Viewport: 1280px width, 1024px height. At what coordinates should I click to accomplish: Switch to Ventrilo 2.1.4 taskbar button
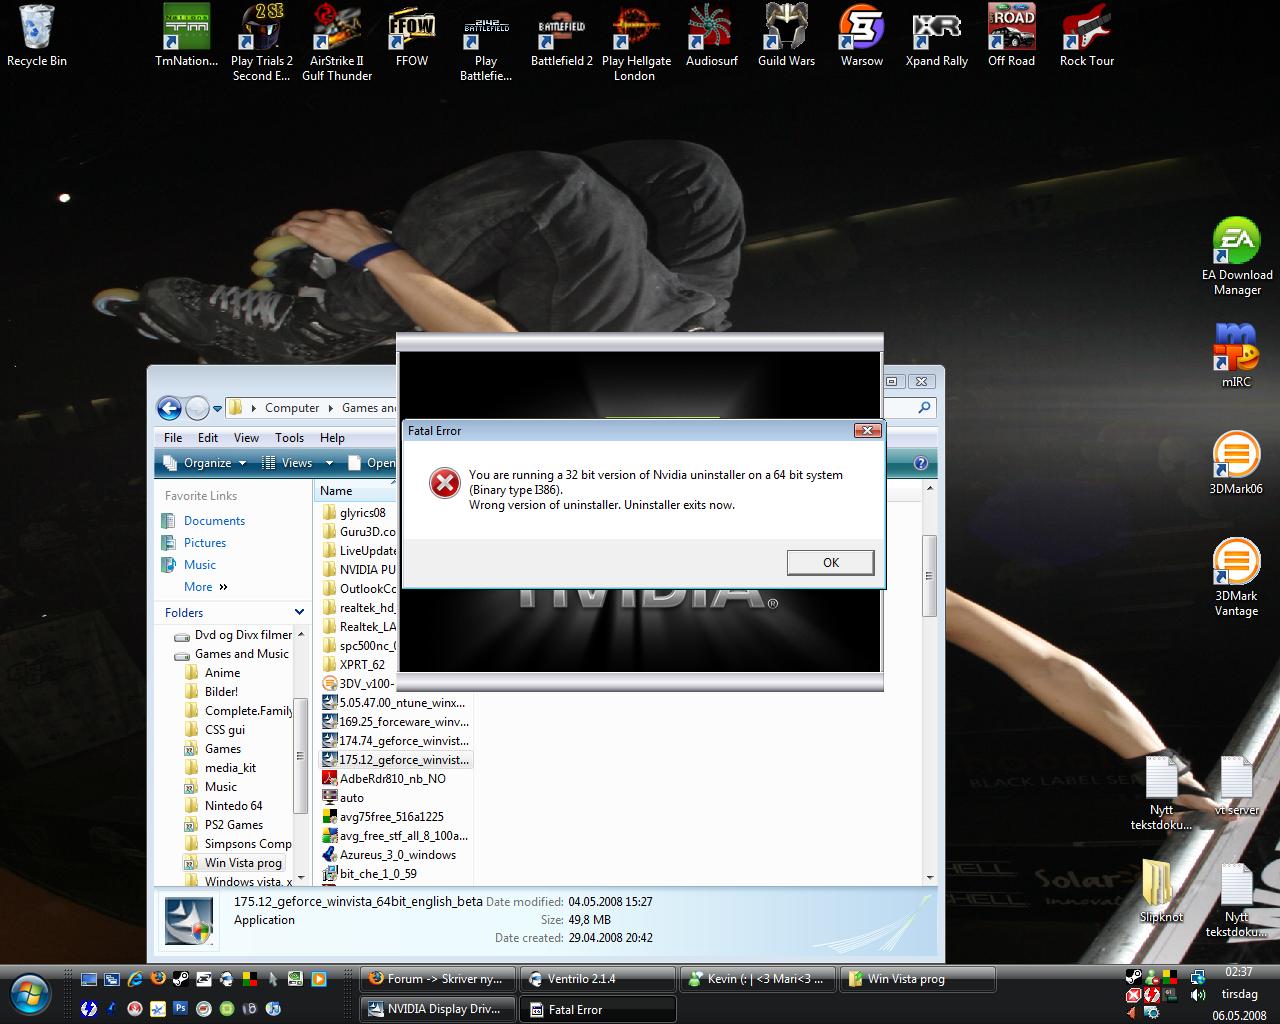(x=598, y=979)
